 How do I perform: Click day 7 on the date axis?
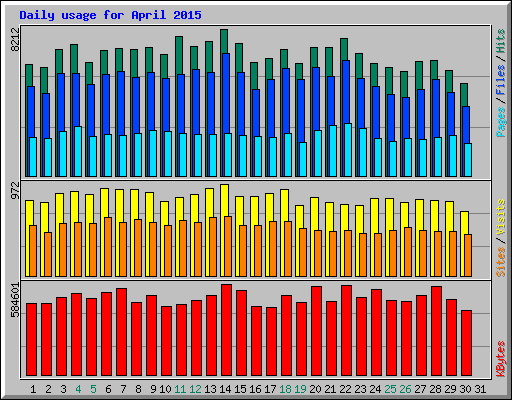point(123,389)
